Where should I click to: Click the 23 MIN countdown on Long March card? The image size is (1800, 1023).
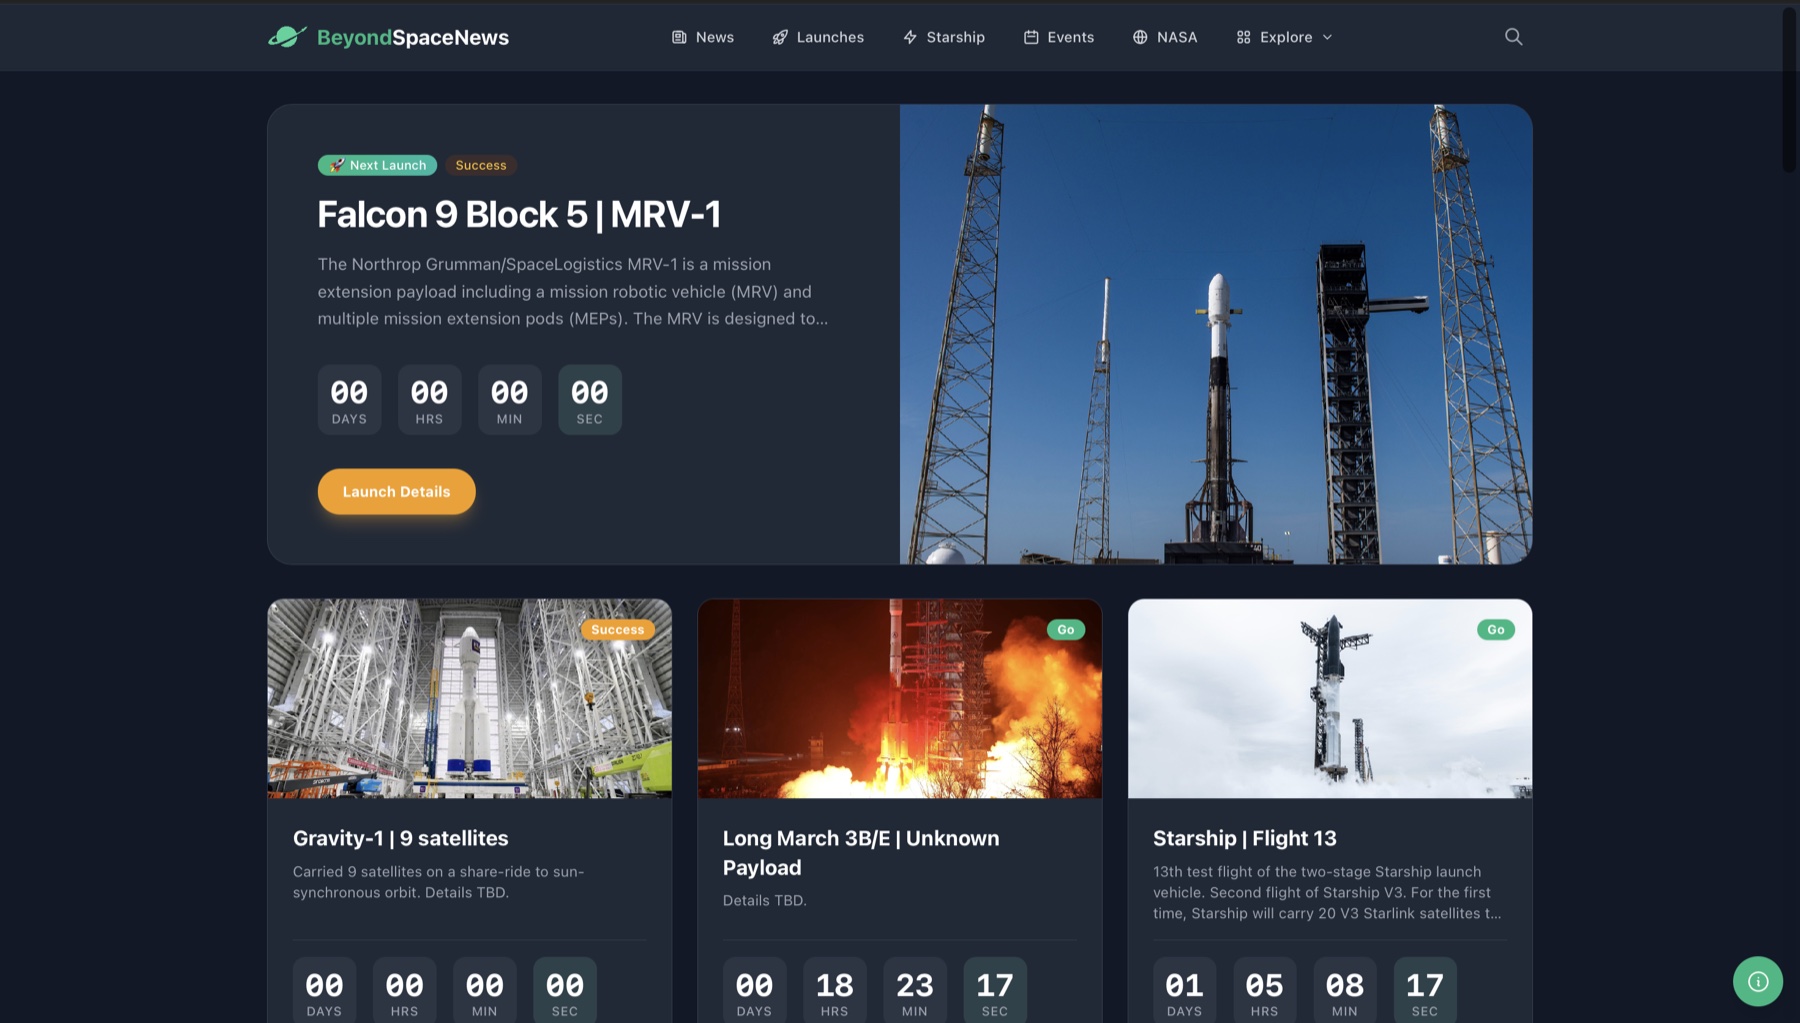click(915, 990)
